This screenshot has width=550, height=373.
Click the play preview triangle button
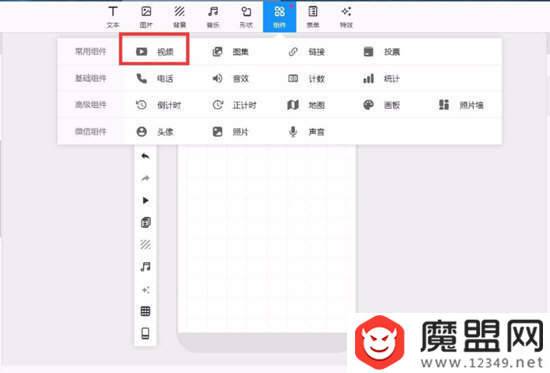(145, 200)
